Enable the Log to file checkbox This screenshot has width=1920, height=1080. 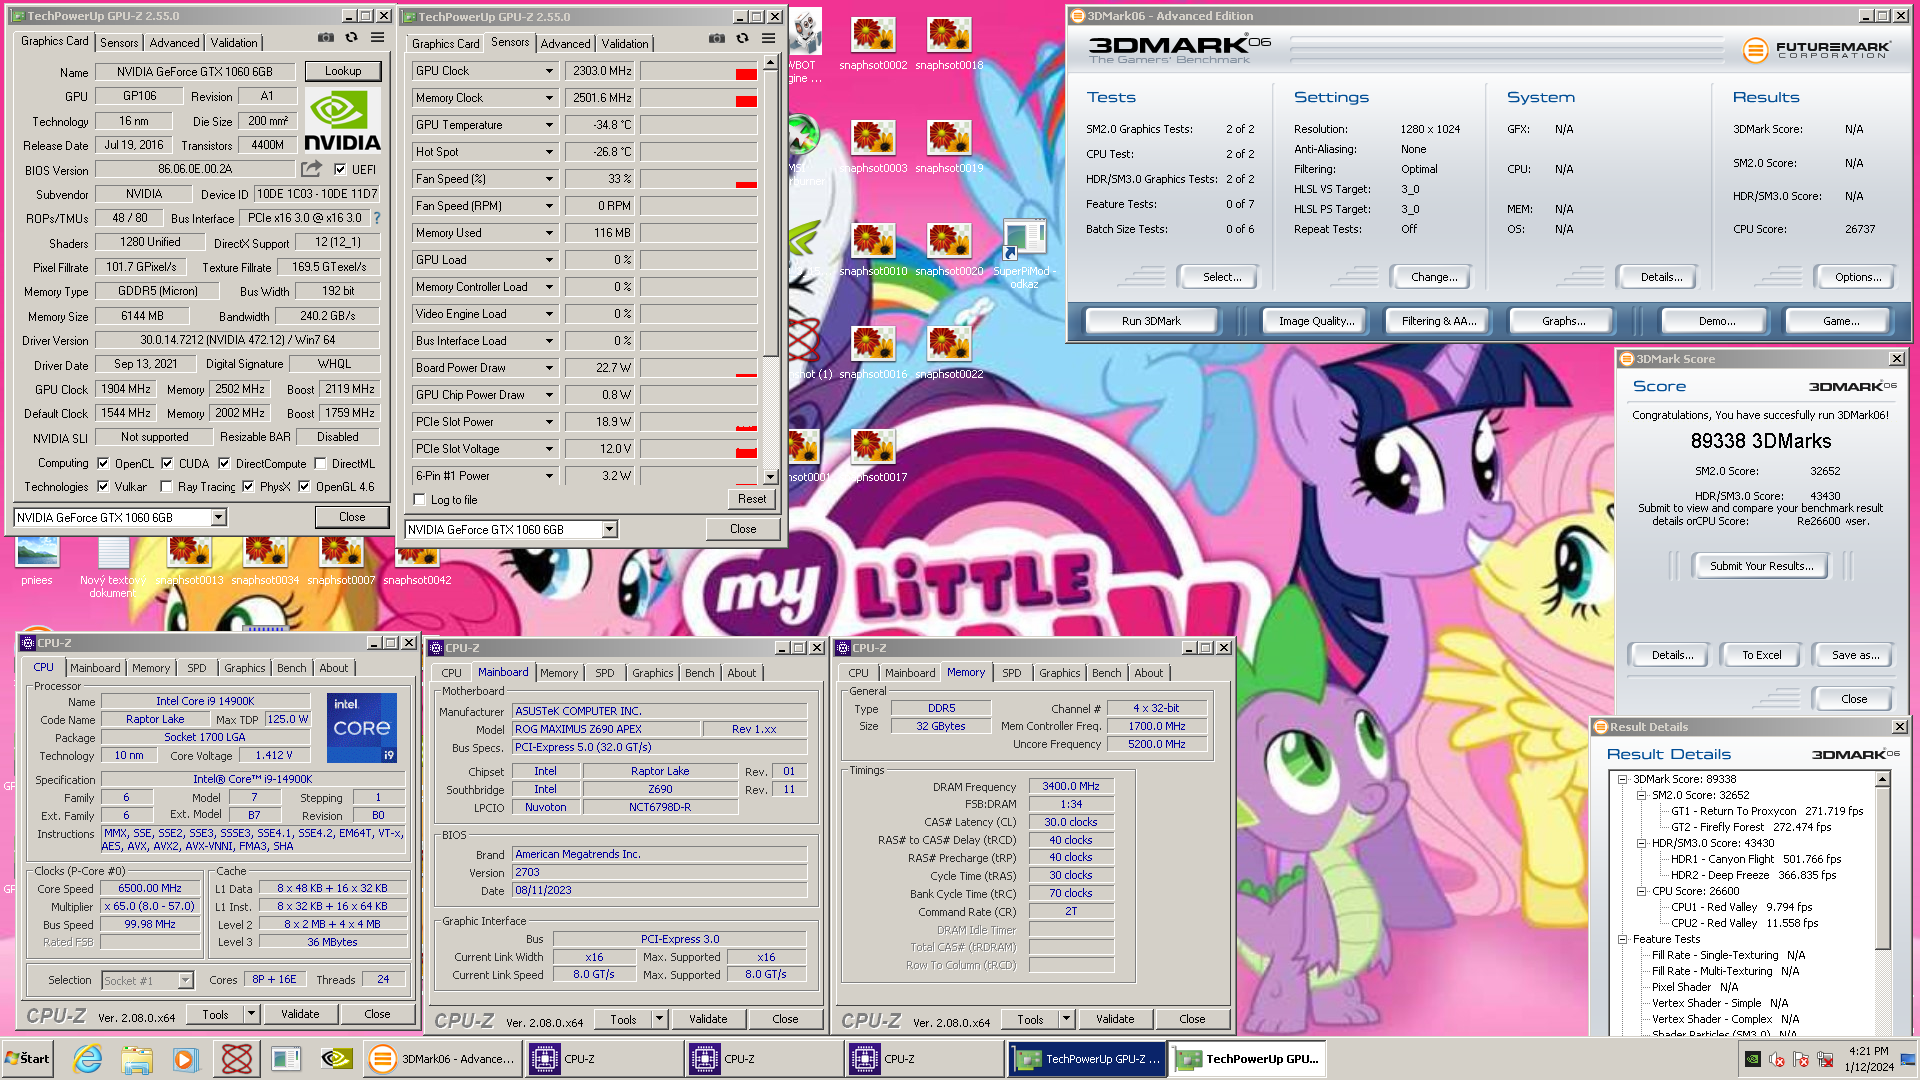pos(420,500)
